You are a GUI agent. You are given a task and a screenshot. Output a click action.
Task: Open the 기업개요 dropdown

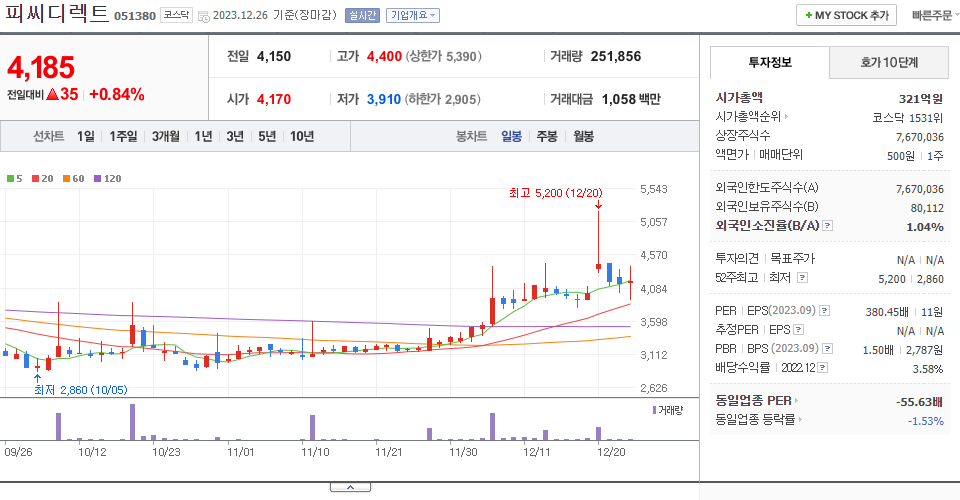pos(413,15)
